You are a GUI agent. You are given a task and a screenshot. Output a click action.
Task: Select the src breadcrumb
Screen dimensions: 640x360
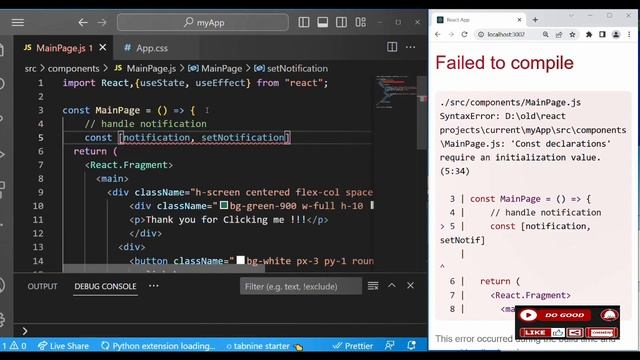(x=30, y=69)
